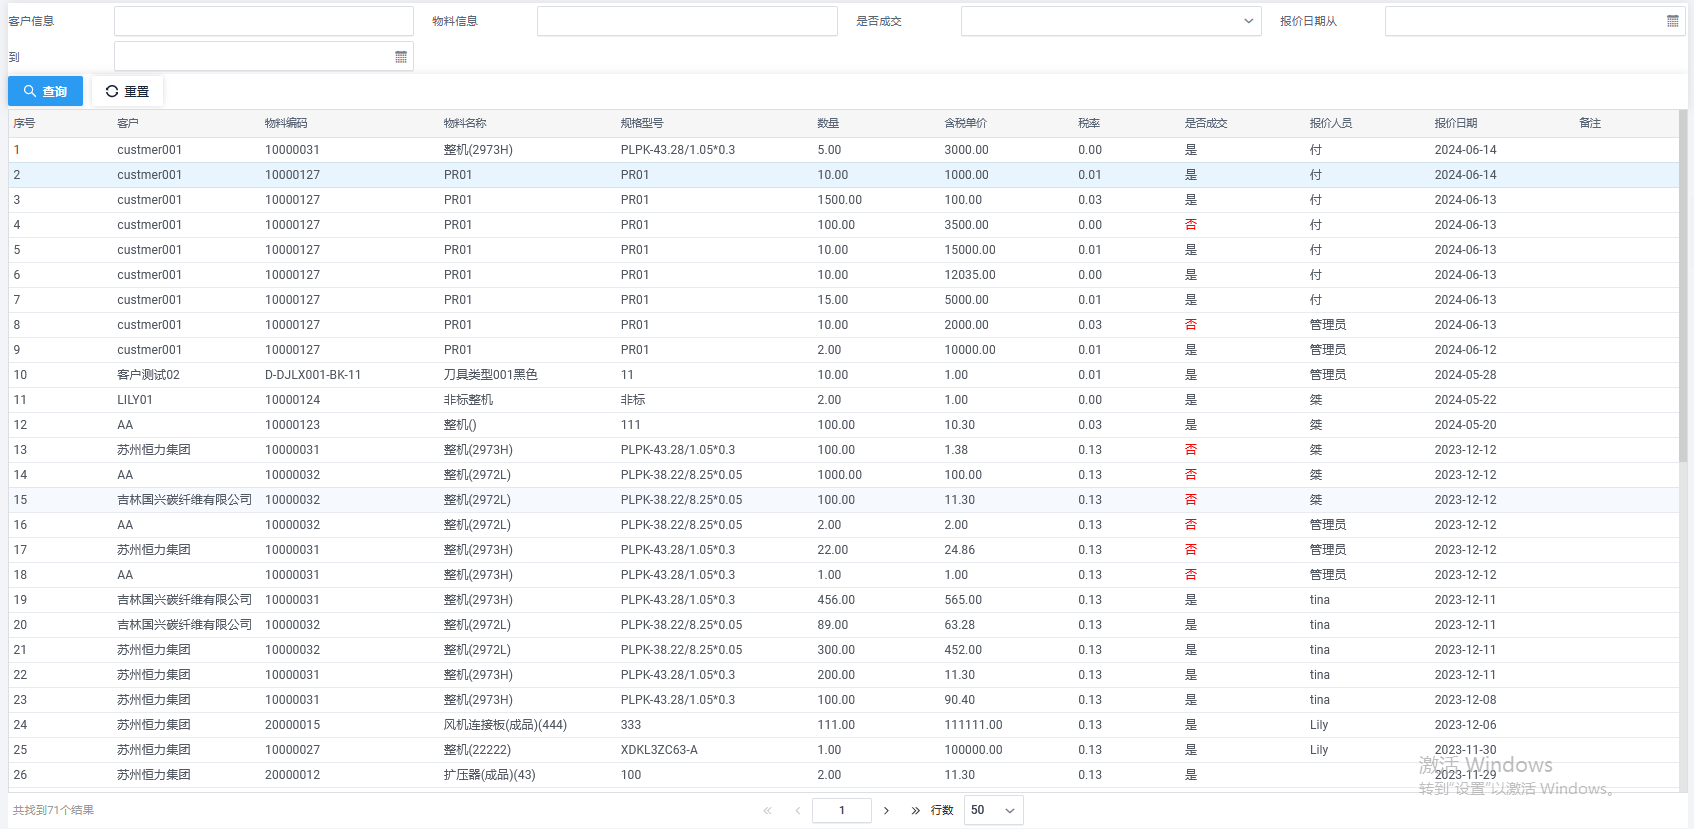Image resolution: width=1694 pixels, height=829 pixels.
Task: Select row 24 风机连接板(成品)(444)
Action: coord(505,725)
